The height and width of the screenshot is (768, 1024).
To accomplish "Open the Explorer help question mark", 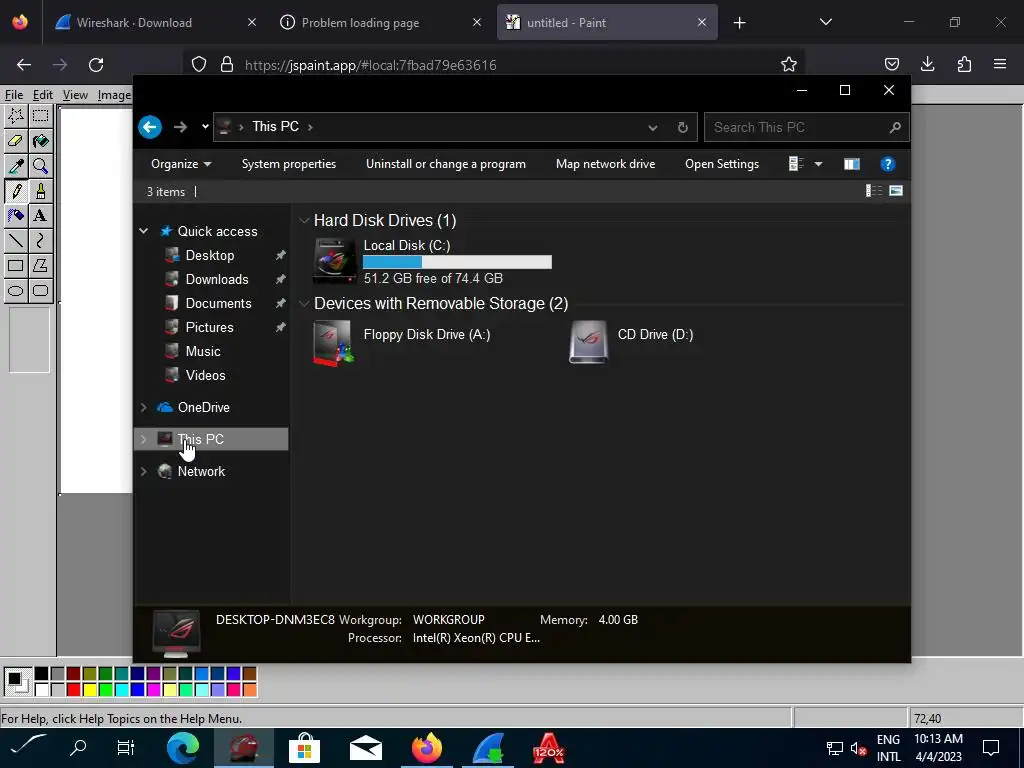I will coord(888,164).
